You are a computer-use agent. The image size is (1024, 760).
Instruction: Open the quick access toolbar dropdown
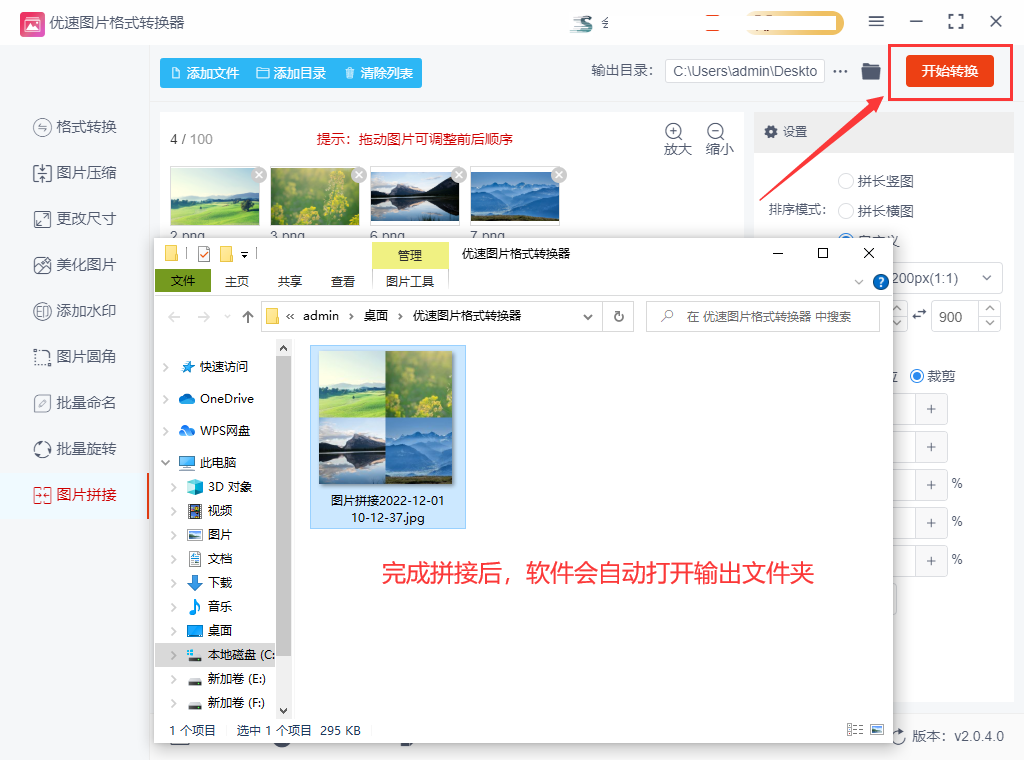244,255
